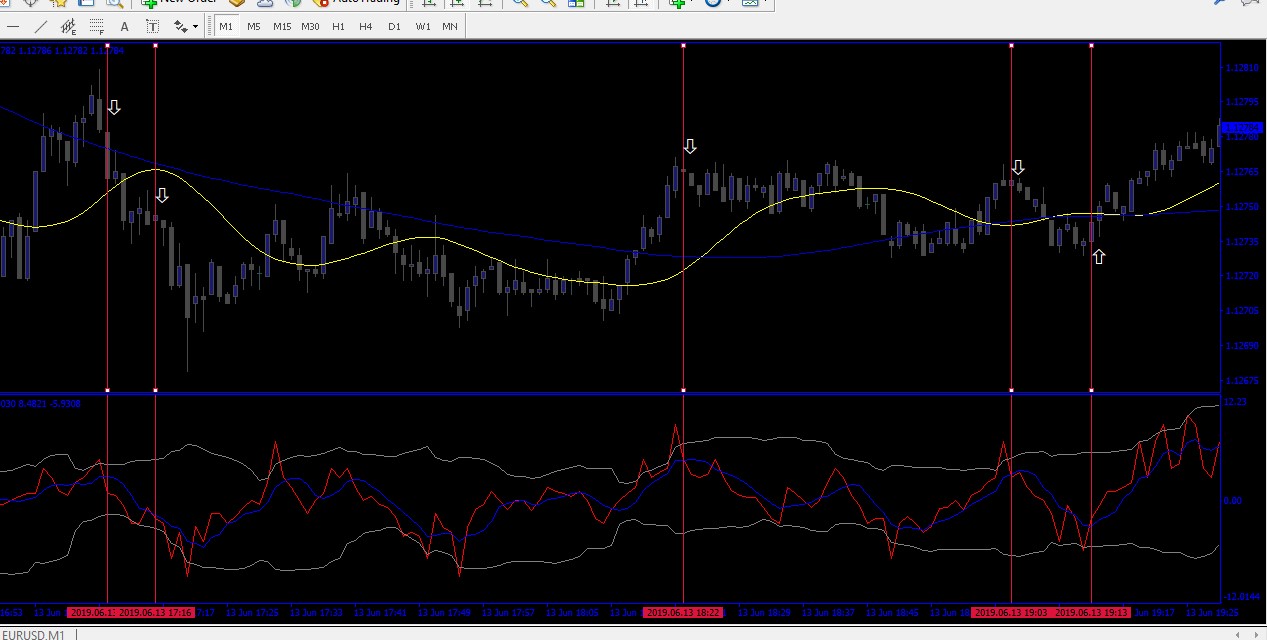
Task: Click the right tab-scroll arrow at bottom
Action: tap(1257, 634)
